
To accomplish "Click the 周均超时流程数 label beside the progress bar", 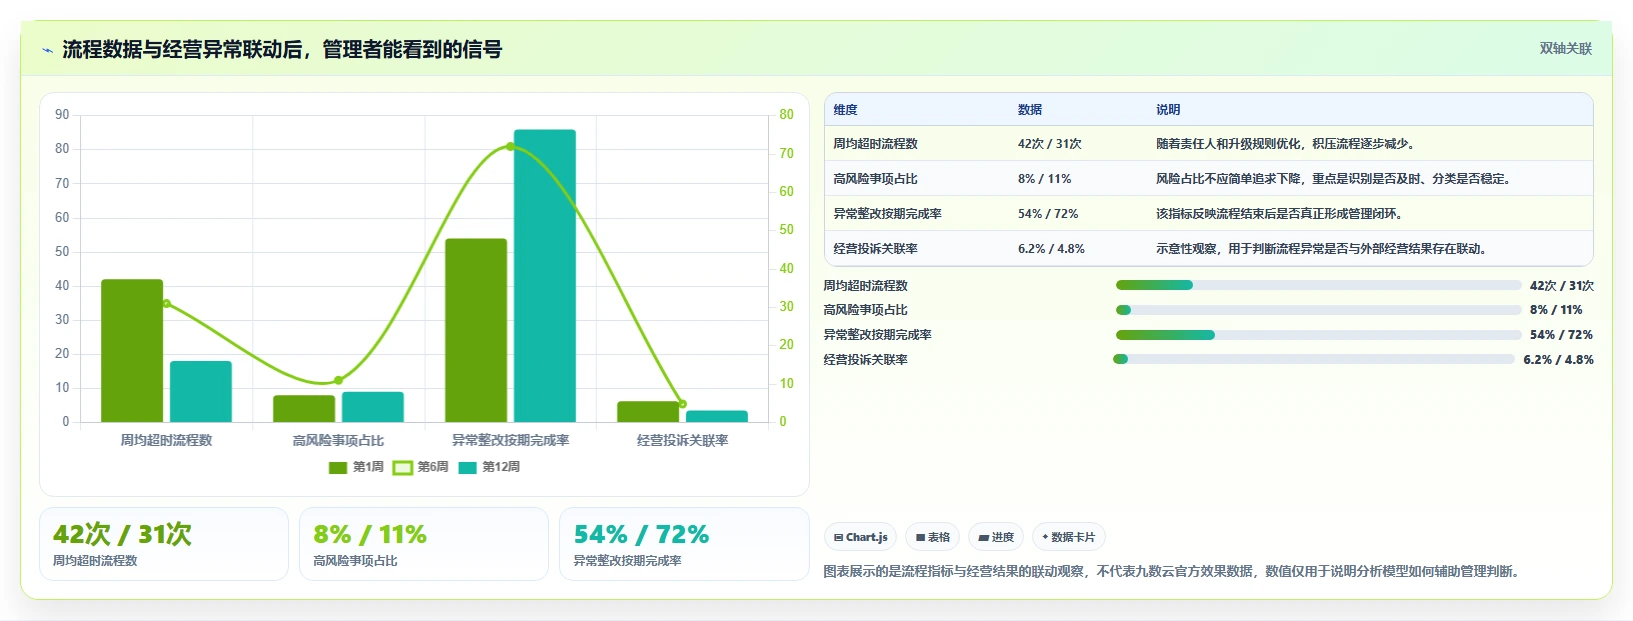I will pos(866,285).
